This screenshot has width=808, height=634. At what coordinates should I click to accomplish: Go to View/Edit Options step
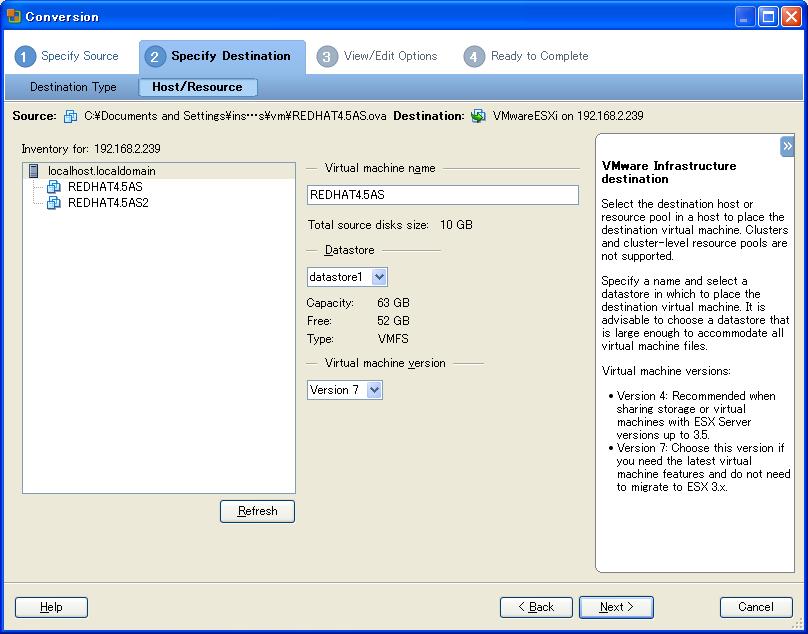377,56
